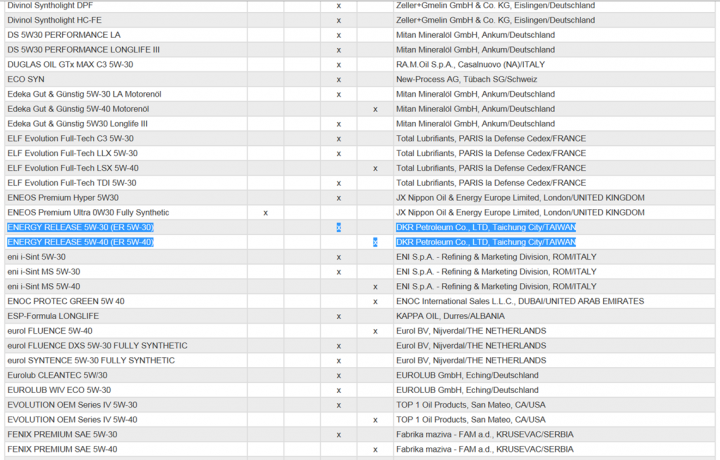This screenshot has width=720, height=460.
Task: Click x mark in ELF Full-Tech LSX 5W-40 row
Action: pyautogui.click(x=375, y=168)
